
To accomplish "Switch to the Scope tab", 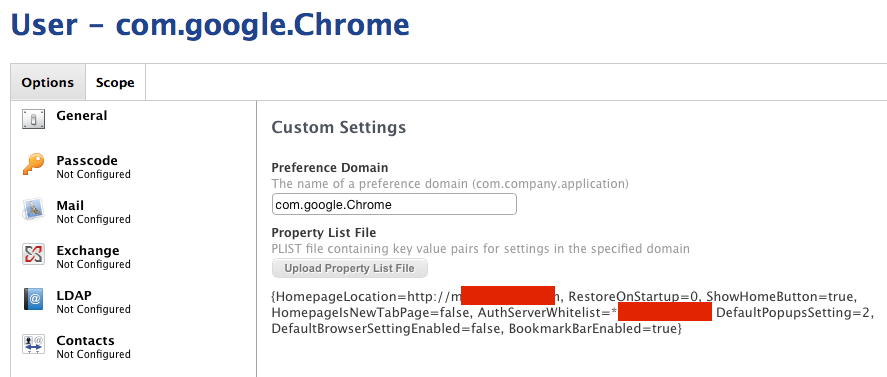I will point(115,83).
